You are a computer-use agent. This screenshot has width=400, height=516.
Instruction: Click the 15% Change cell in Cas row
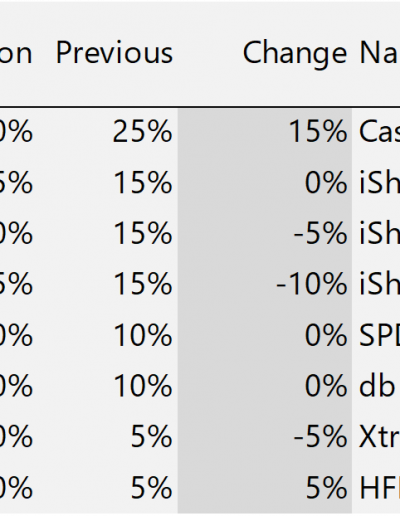(x=318, y=131)
